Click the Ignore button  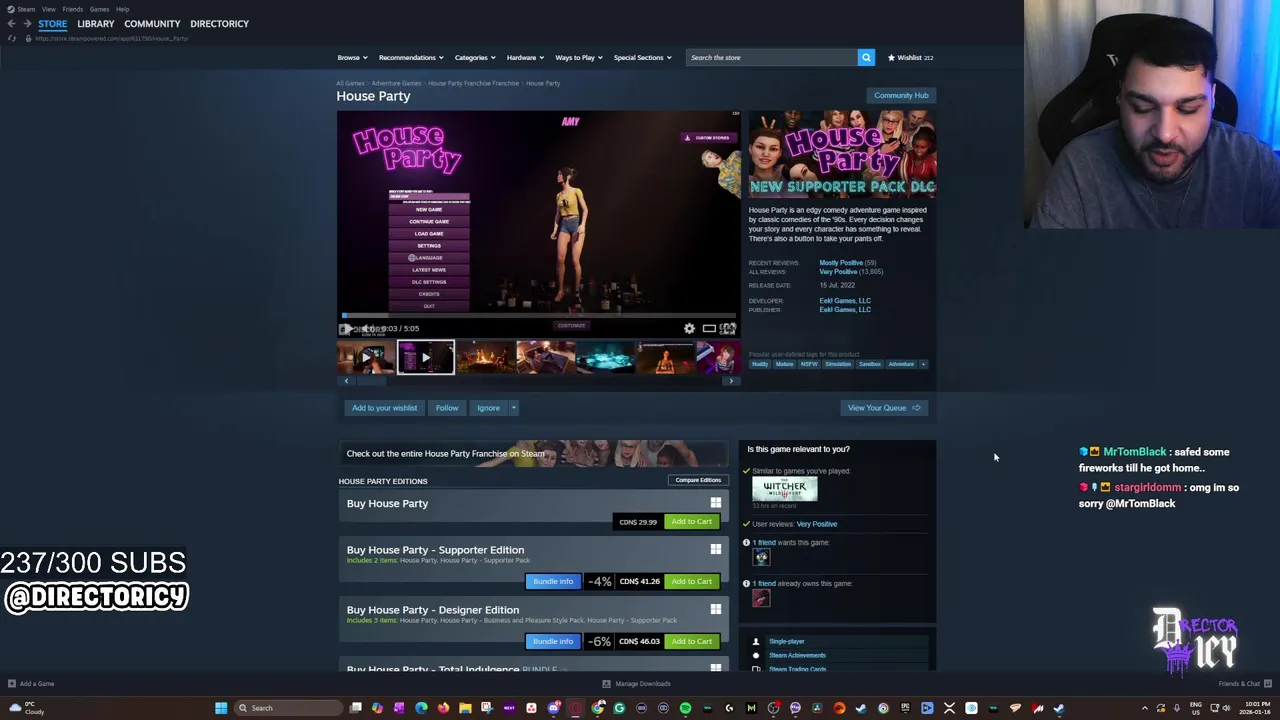pyautogui.click(x=488, y=408)
